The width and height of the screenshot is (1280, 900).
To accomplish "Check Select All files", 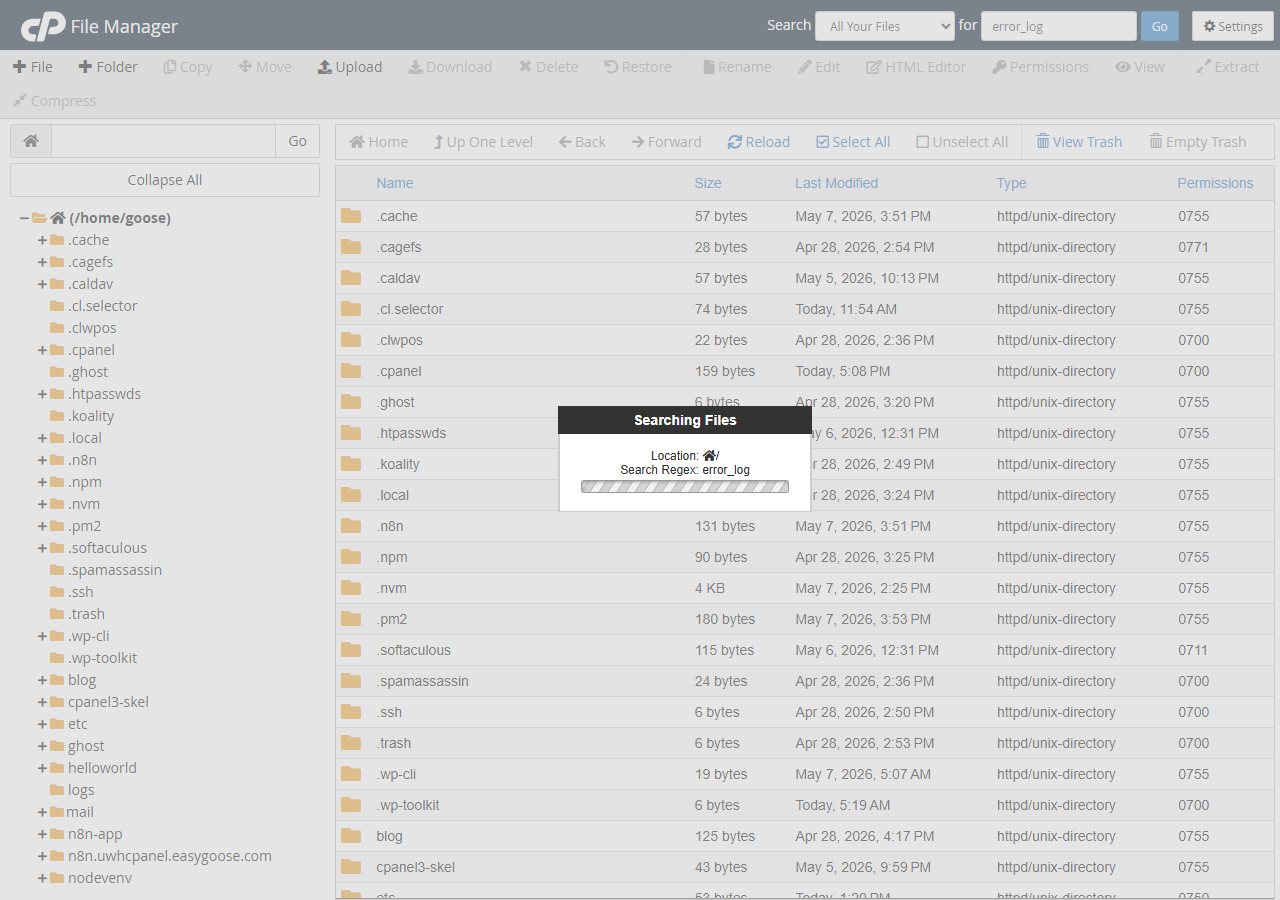I will [853, 142].
